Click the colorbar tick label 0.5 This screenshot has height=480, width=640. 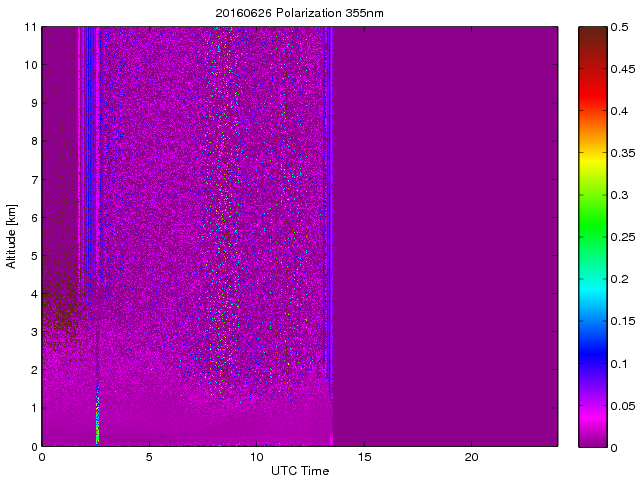[620, 27]
